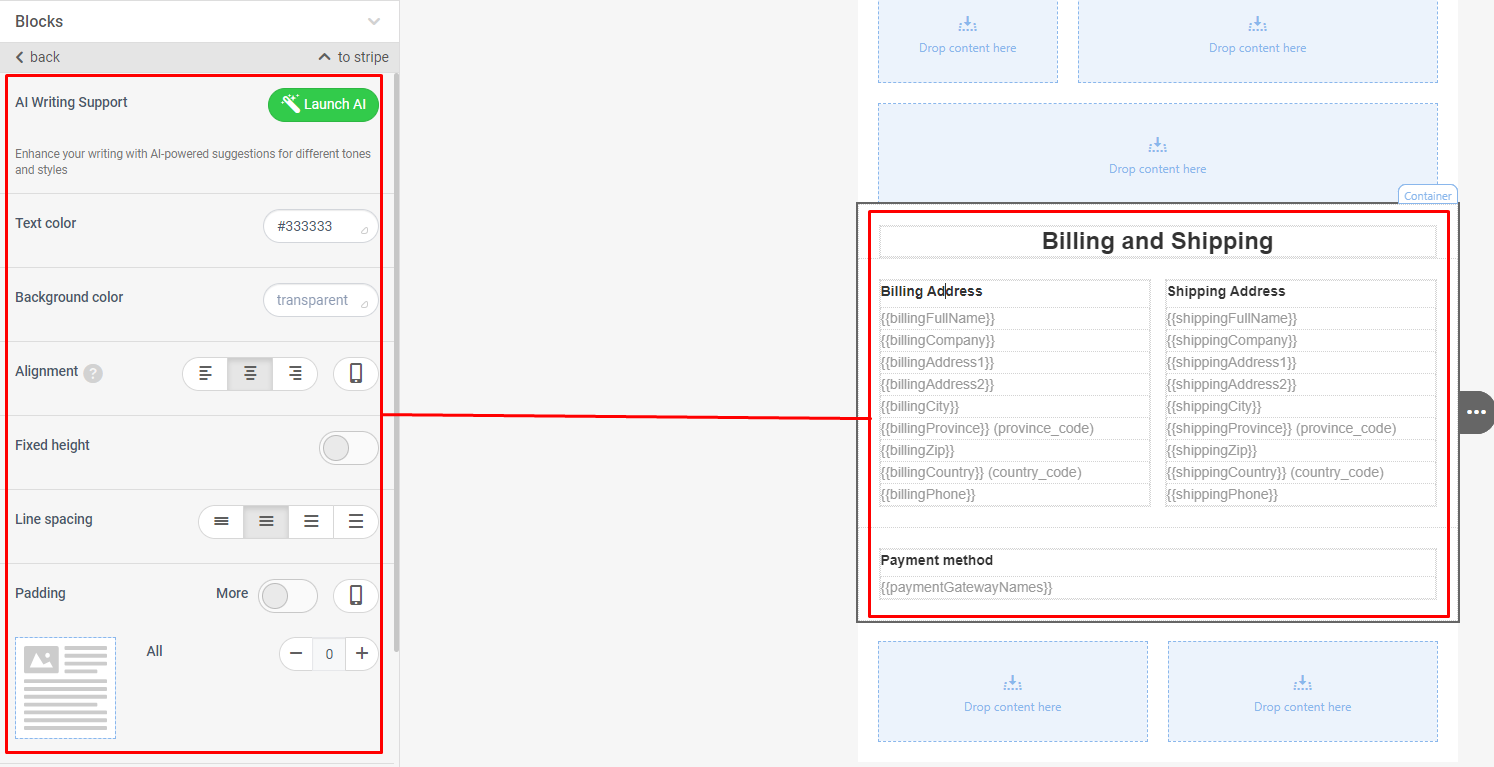The height and width of the screenshot is (767, 1494).
Task: Select the tightest line spacing option
Action: (x=221, y=522)
